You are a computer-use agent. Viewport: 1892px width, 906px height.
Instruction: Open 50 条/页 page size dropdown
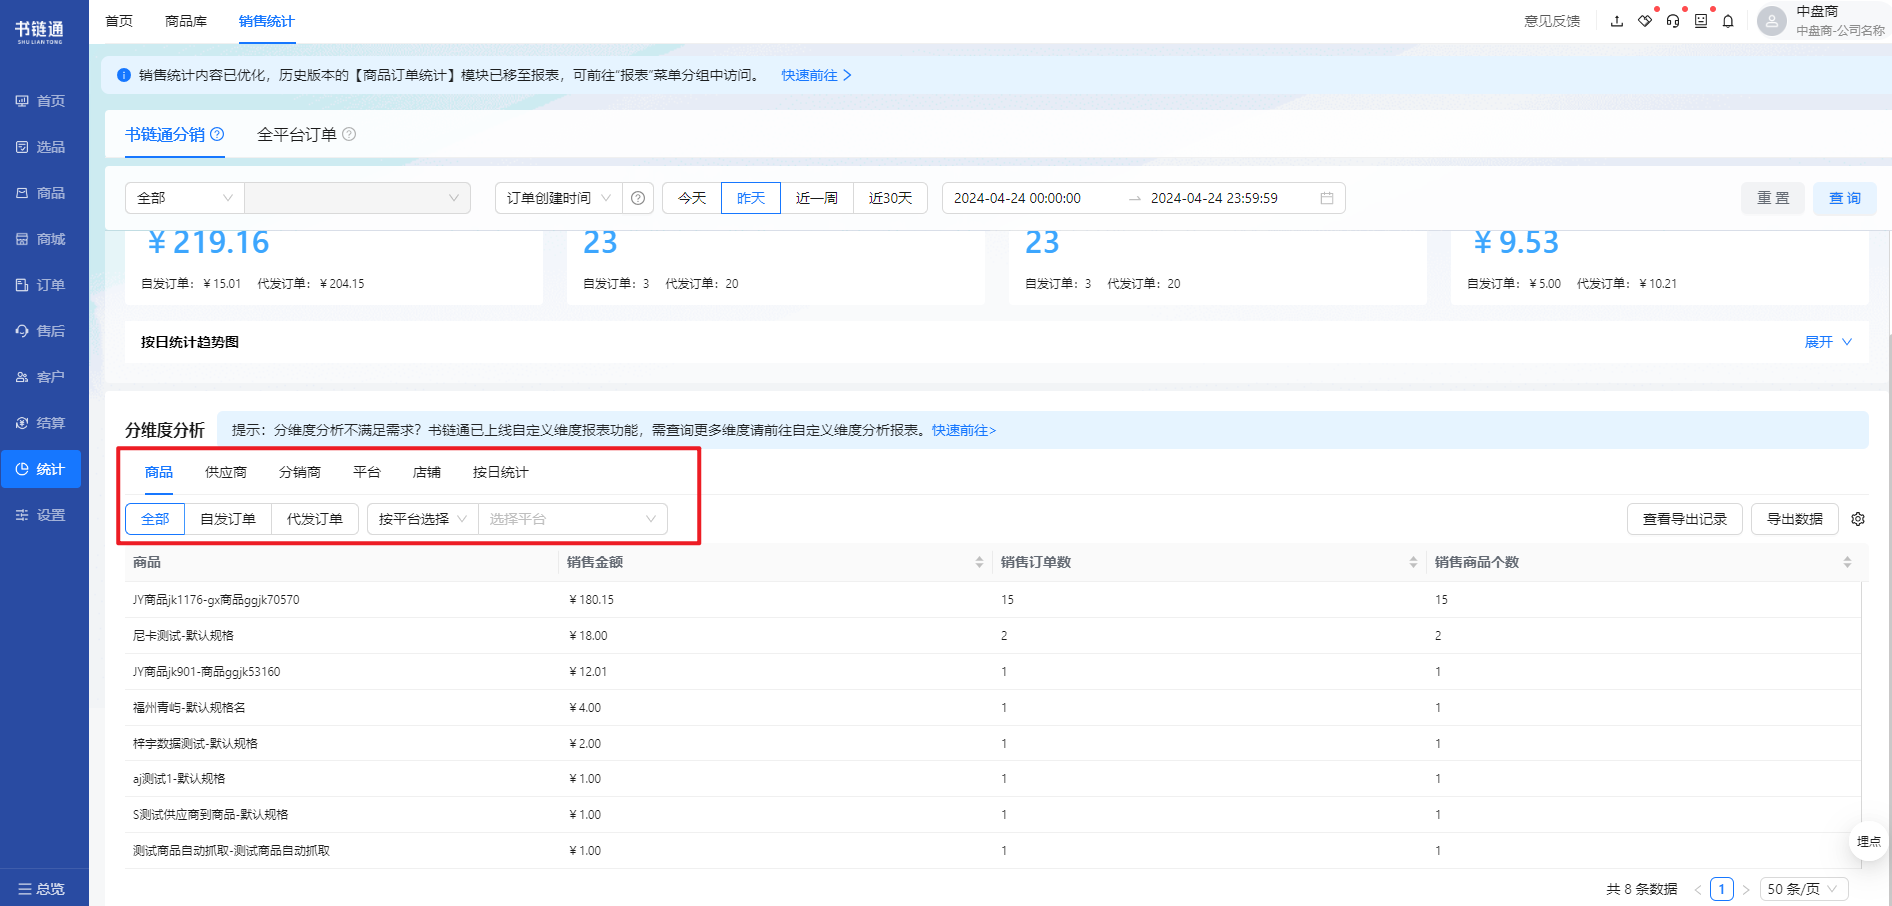[x=1803, y=889]
